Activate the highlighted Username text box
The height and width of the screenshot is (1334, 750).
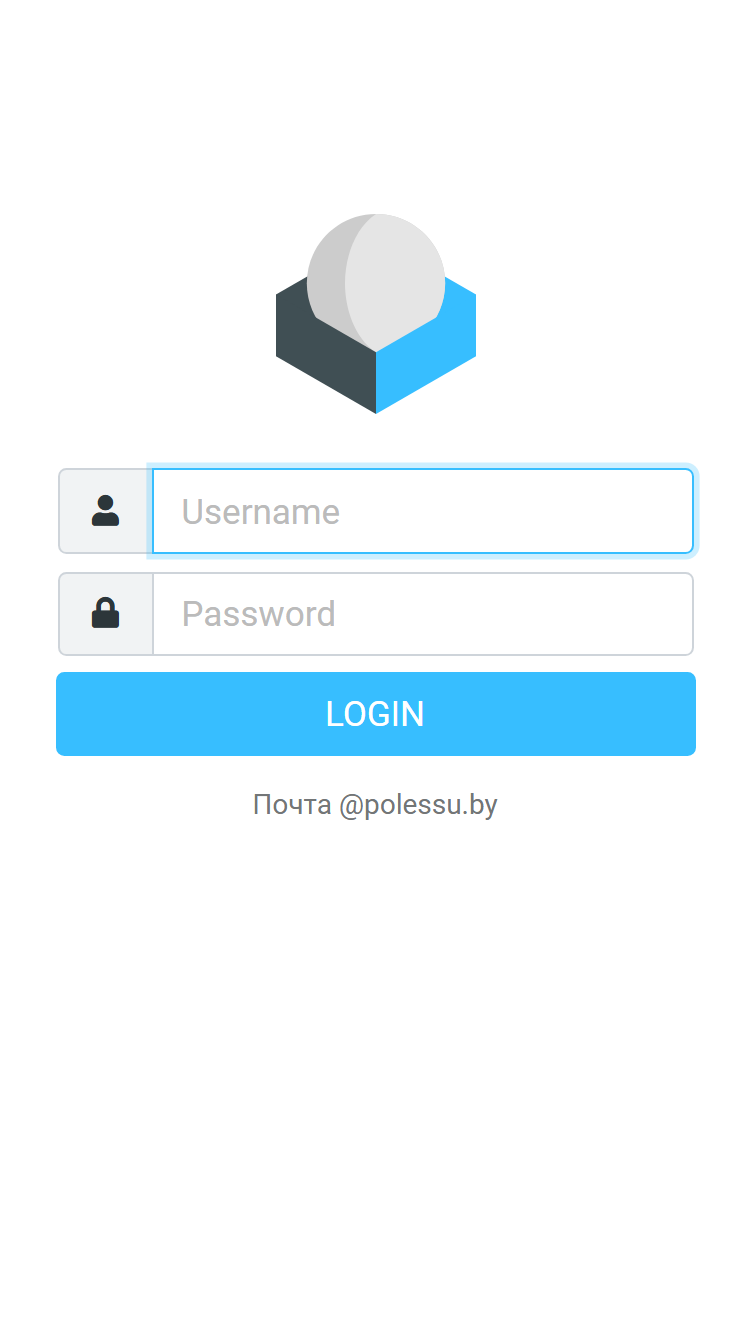coord(423,511)
